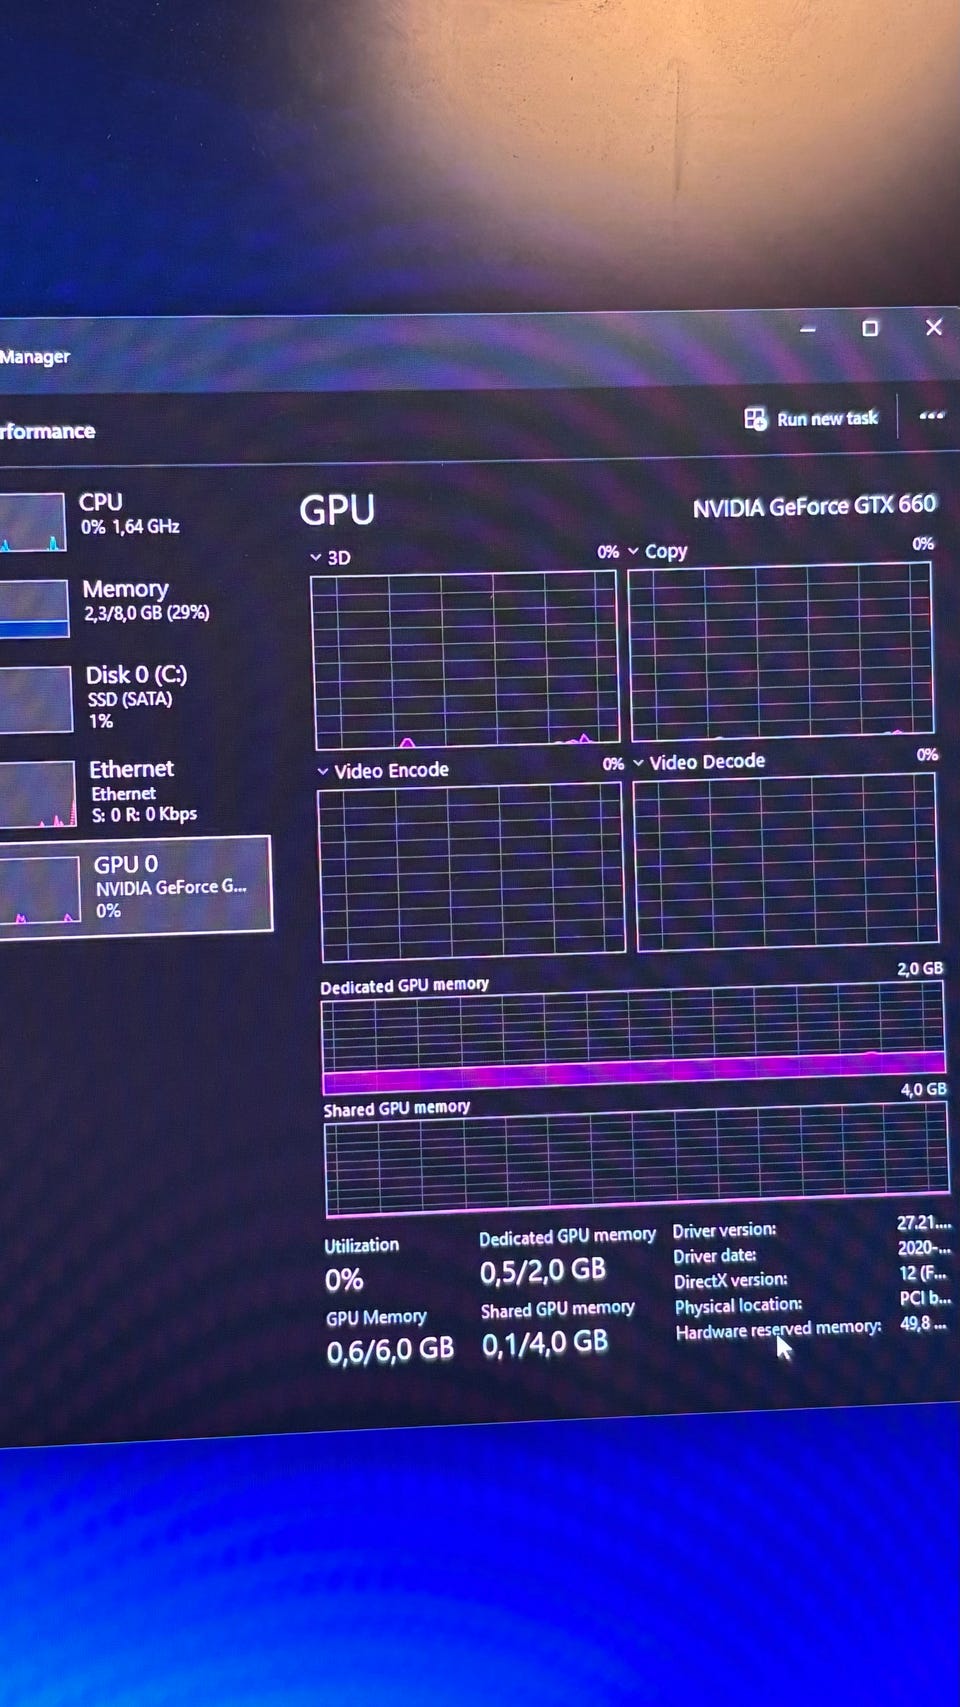
Task: Click the Physical location label
Action: (x=739, y=1305)
